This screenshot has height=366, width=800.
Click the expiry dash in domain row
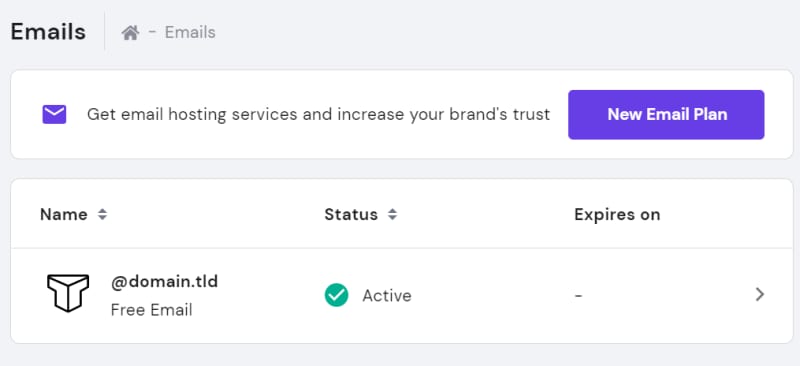point(578,295)
